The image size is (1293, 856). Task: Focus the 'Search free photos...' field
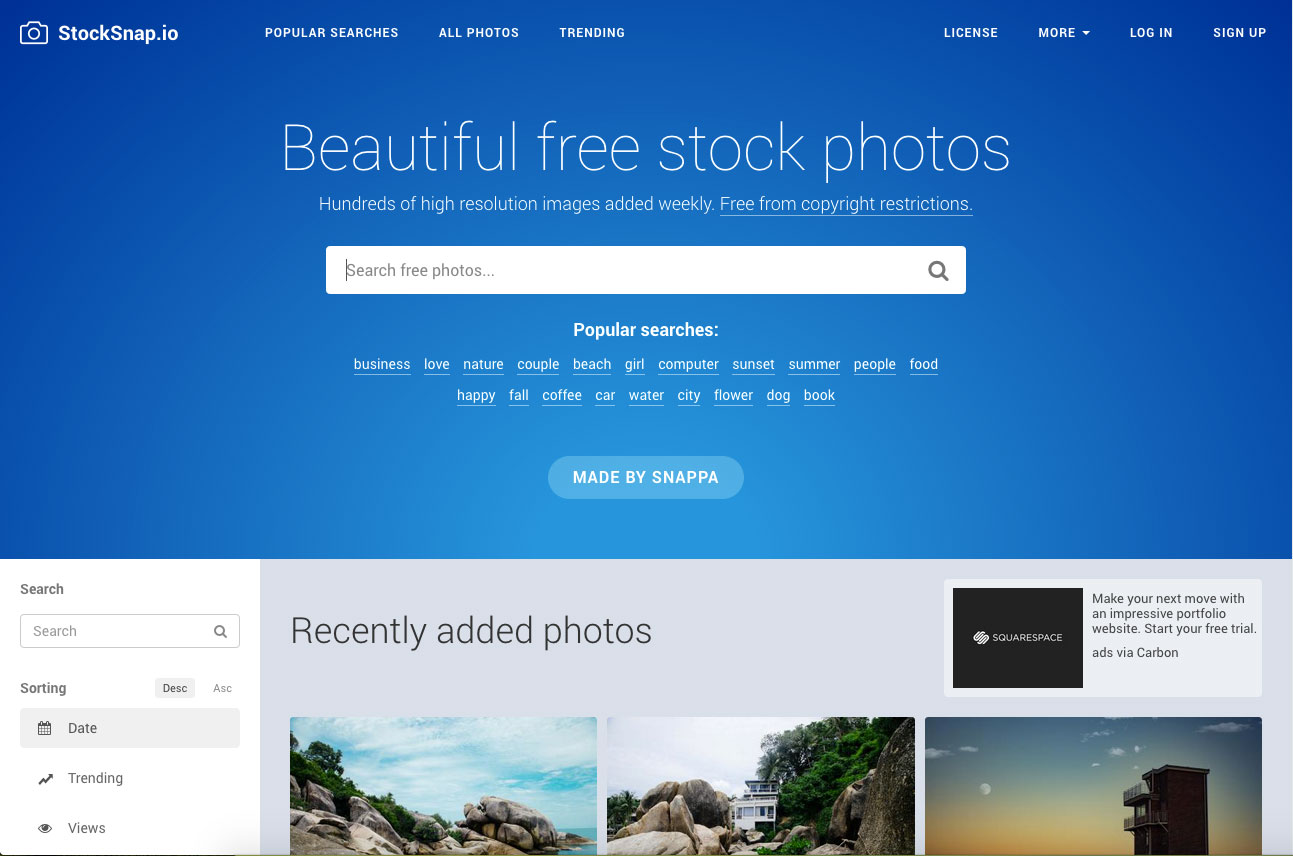click(646, 270)
